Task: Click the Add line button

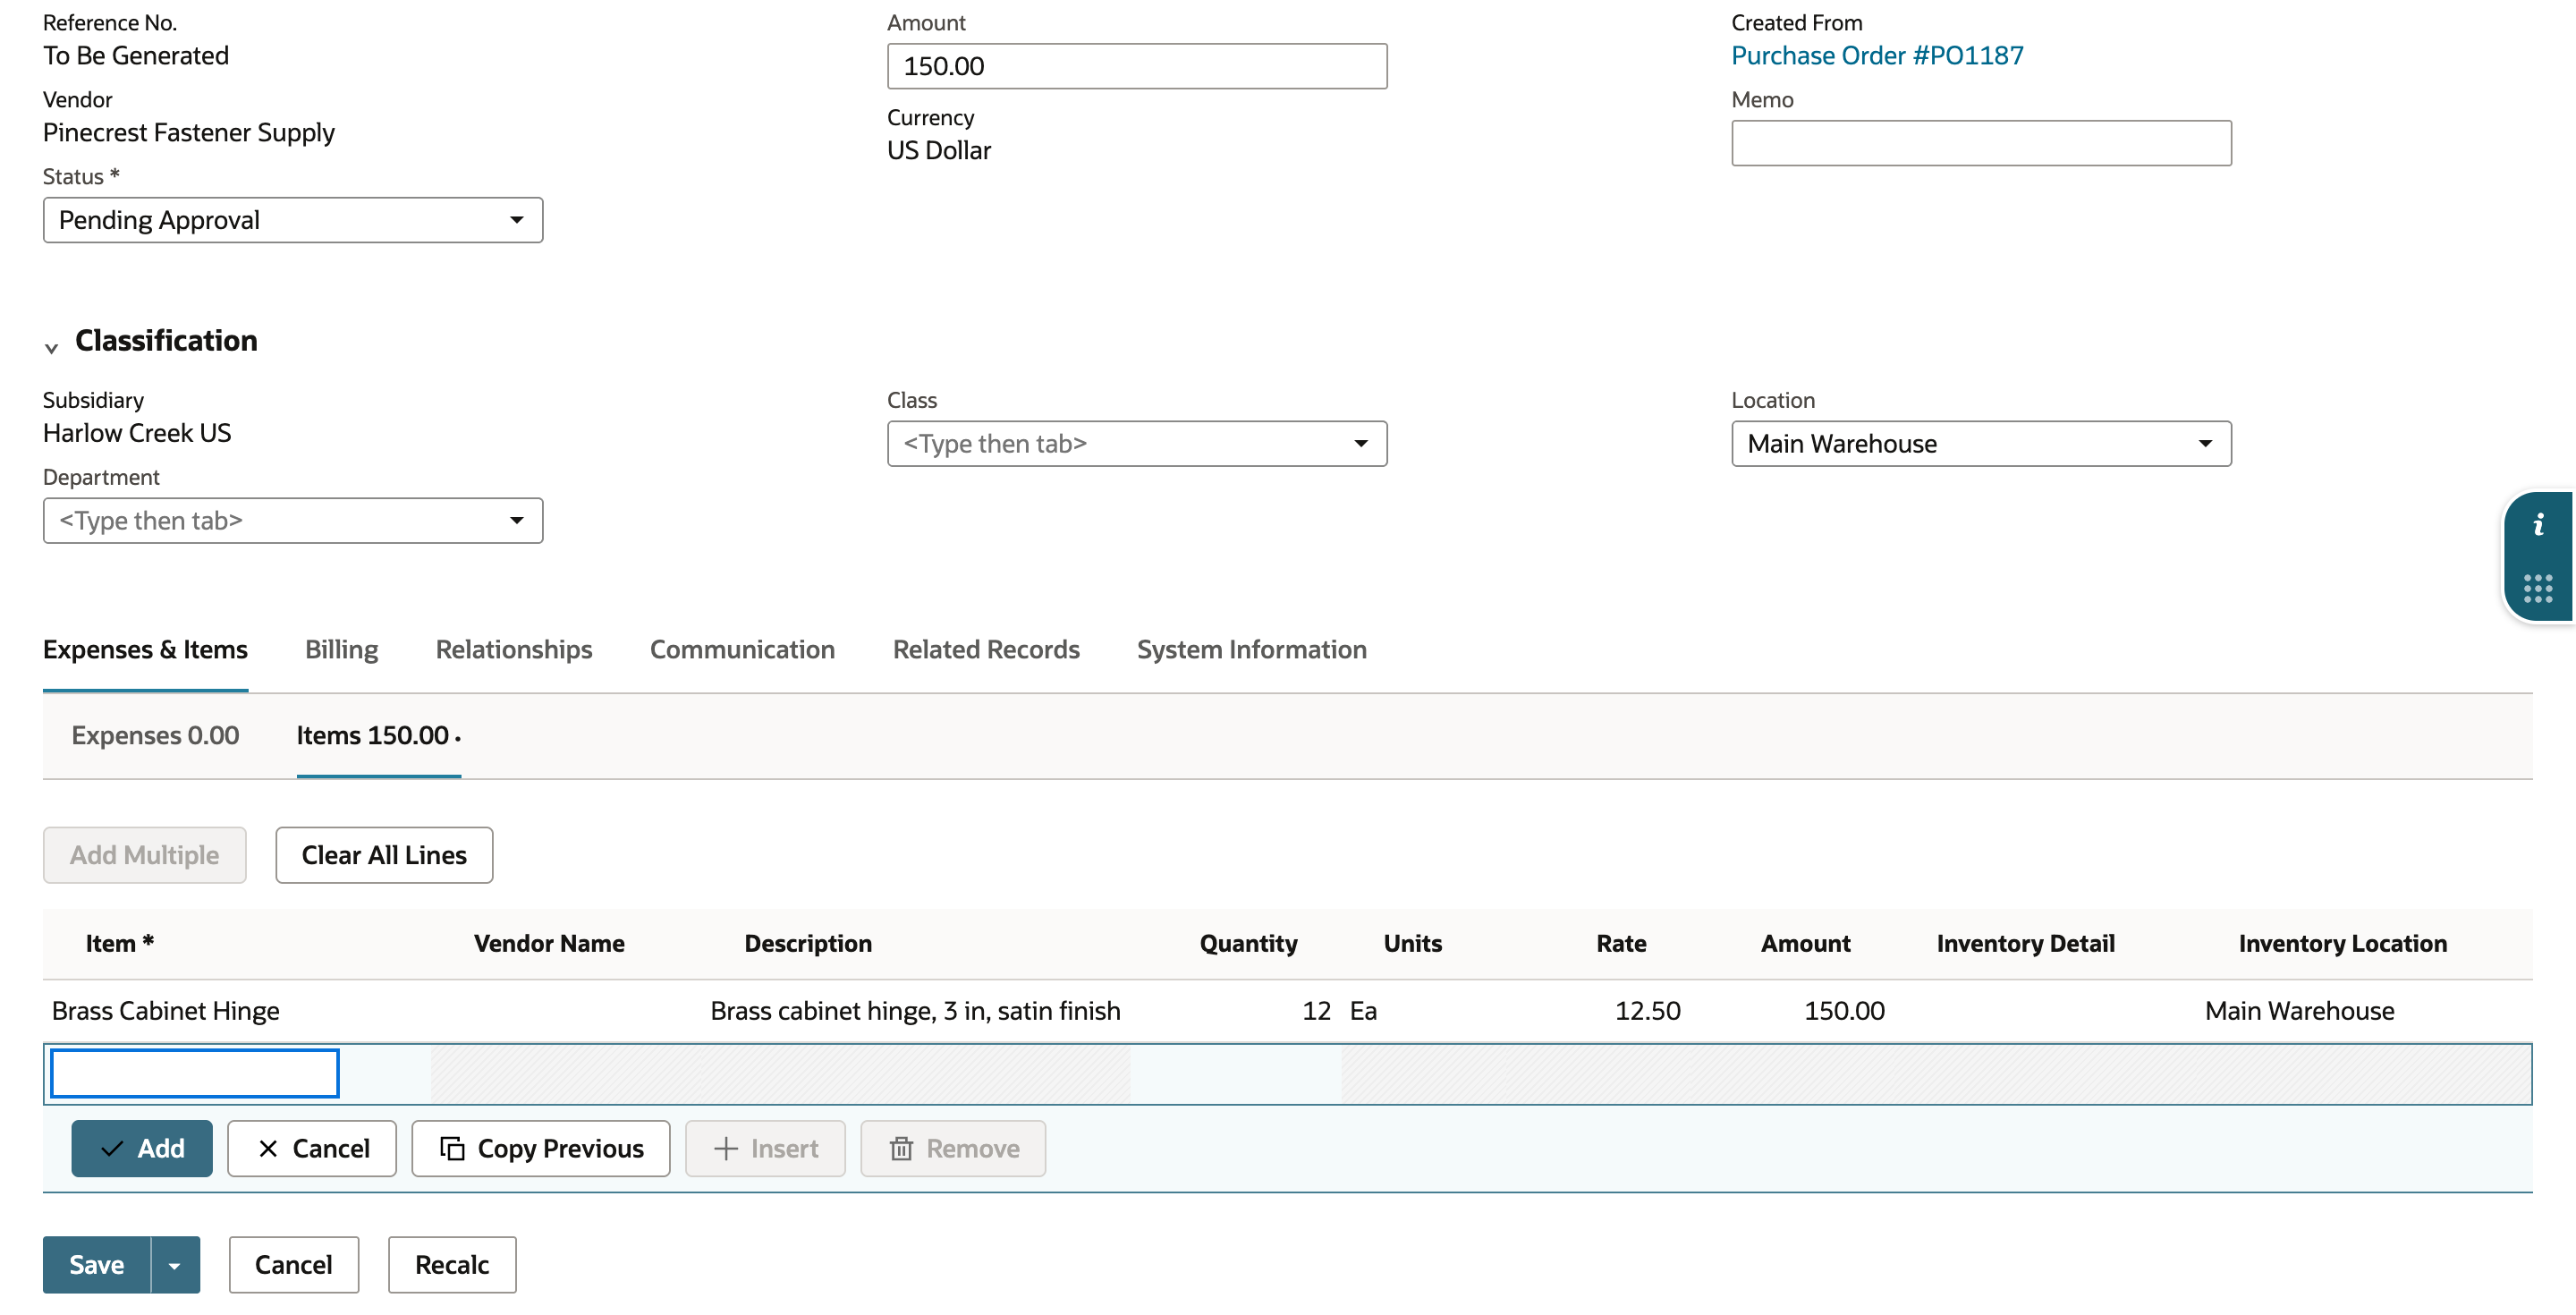Action: click(x=142, y=1149)
